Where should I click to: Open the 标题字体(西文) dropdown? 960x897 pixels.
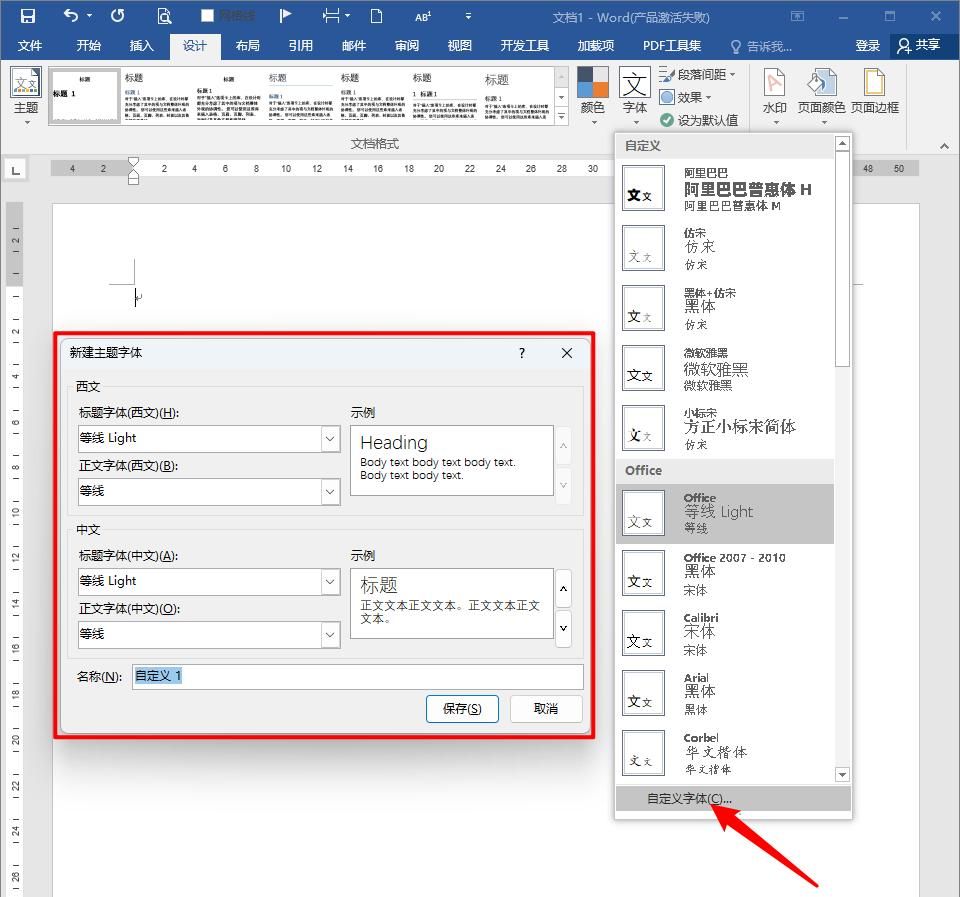click(330, 438)
